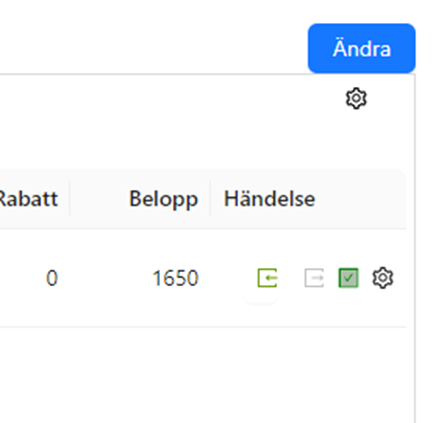Register check-out using the faded arrow-out icon

[x=314, y=278]
